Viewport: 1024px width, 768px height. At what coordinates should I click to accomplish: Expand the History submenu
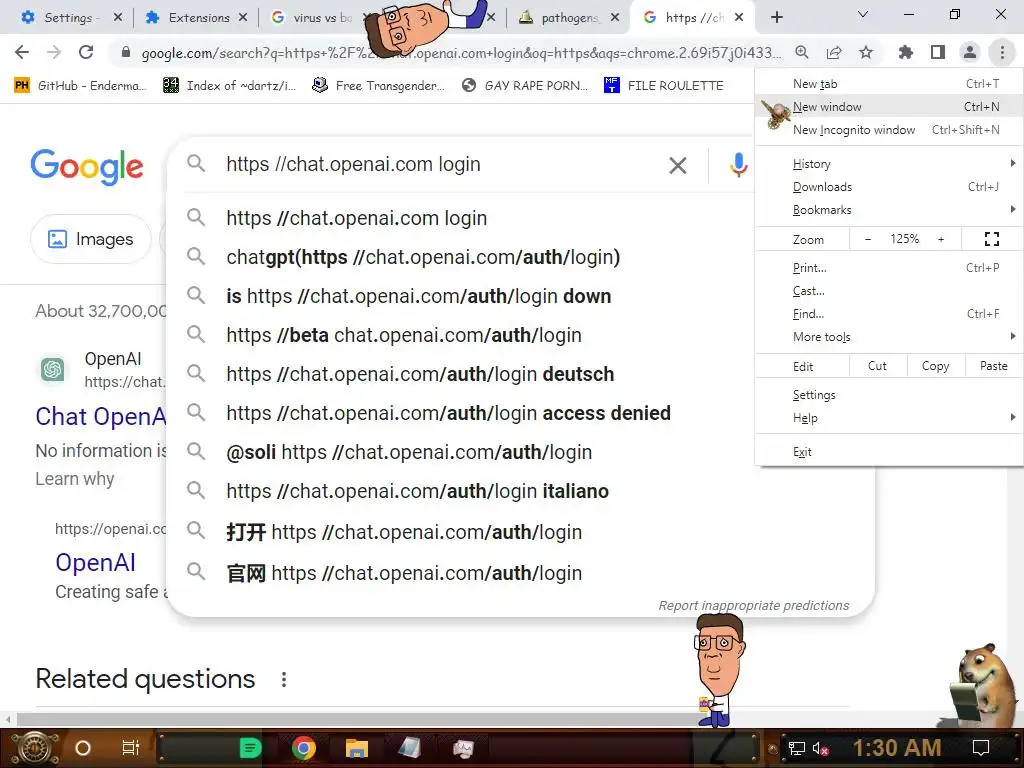click(889, 164)
